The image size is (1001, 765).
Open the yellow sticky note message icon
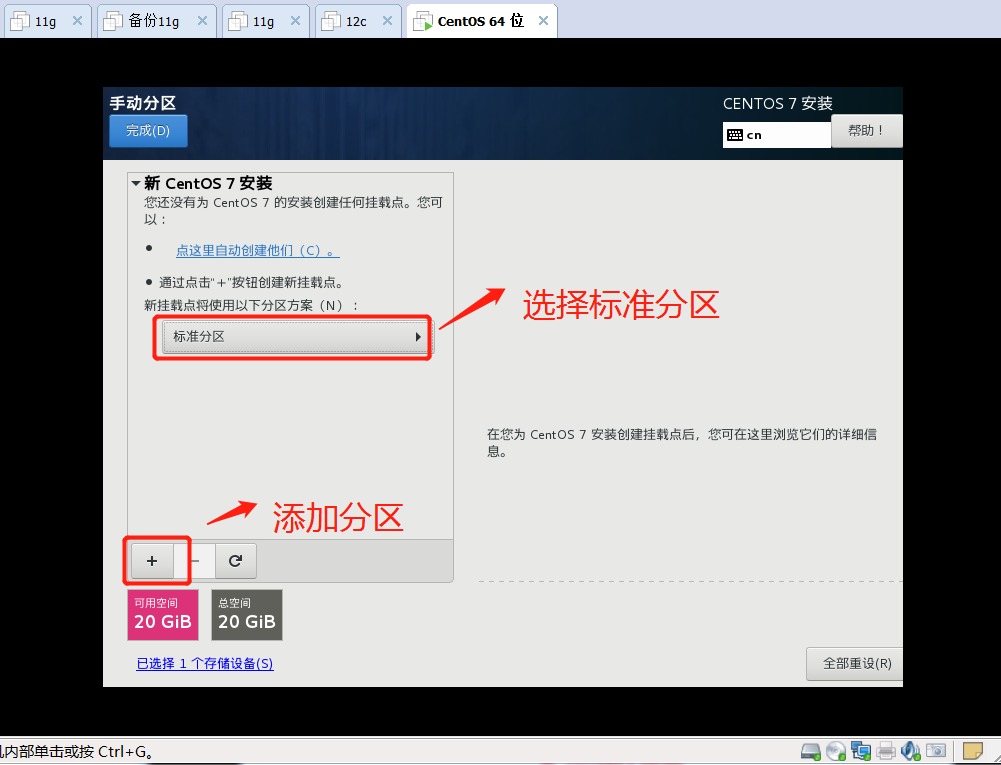pos(973,751)
